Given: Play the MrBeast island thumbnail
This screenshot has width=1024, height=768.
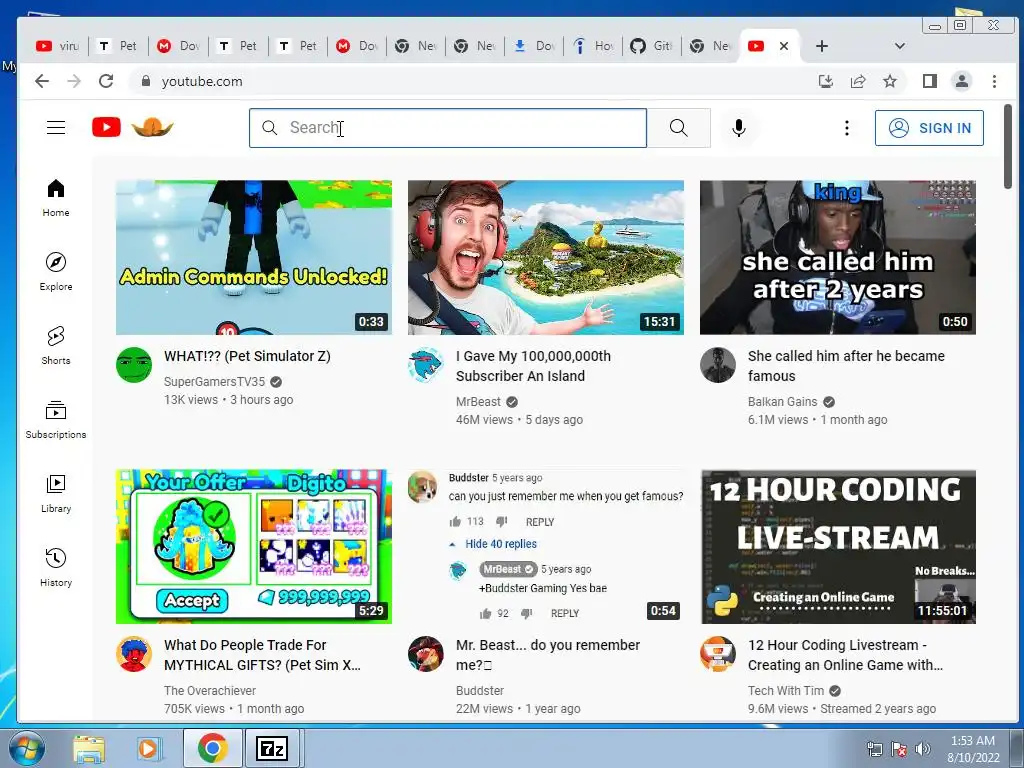Looking at the screenshot, I should click(546, 257).
